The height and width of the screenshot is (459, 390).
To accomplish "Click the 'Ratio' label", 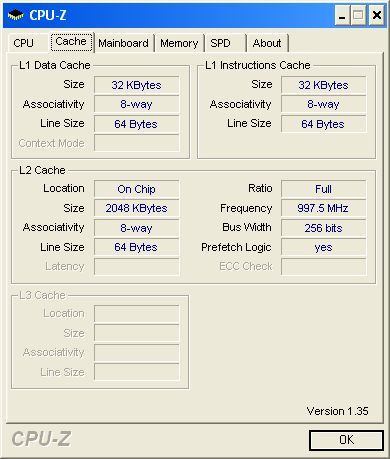I will click(260, 188).
